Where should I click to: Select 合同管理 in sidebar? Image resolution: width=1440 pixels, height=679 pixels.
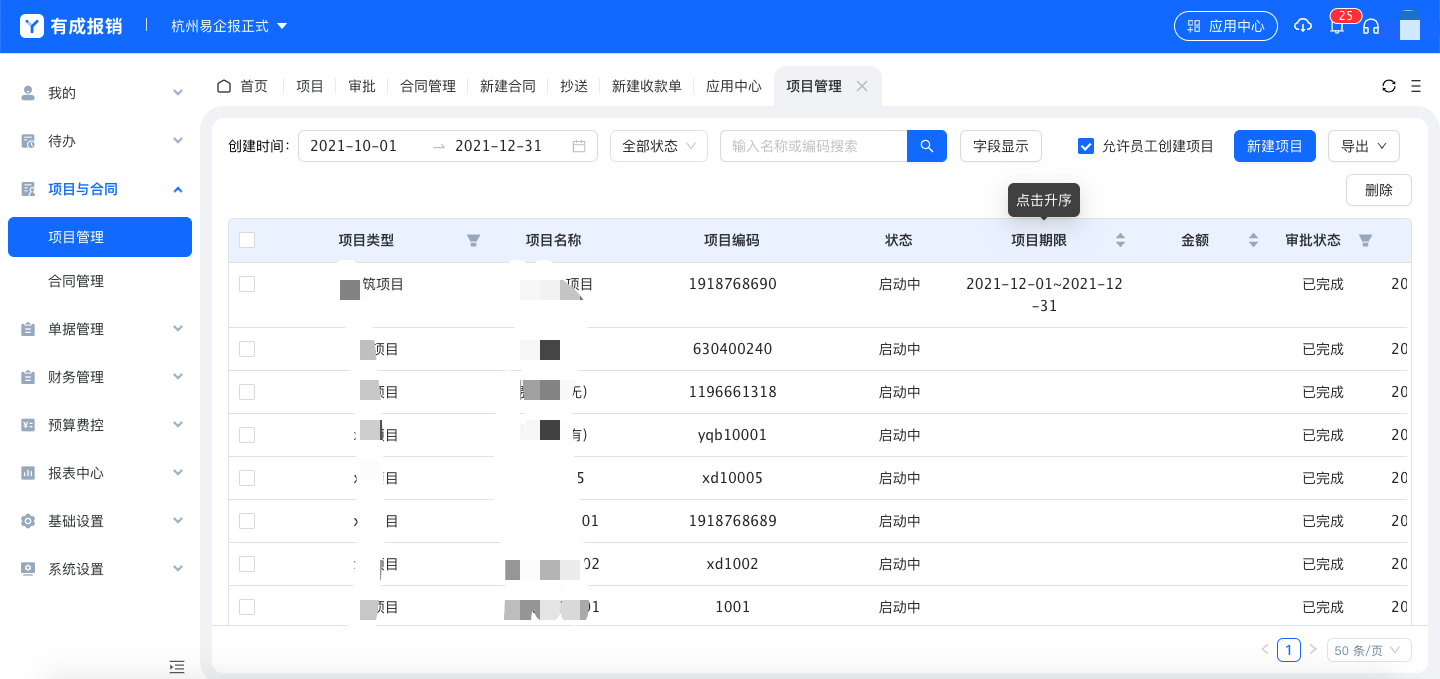100,281
